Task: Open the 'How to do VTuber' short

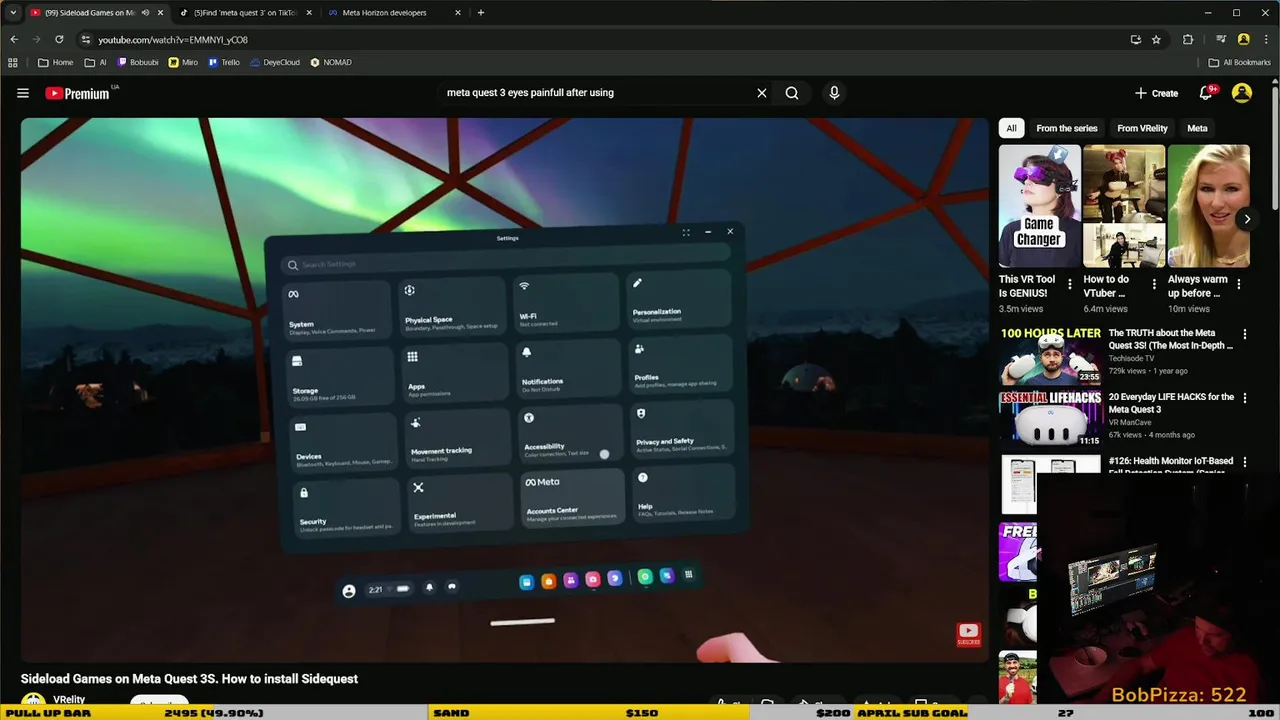Action: click(1124, 206)
